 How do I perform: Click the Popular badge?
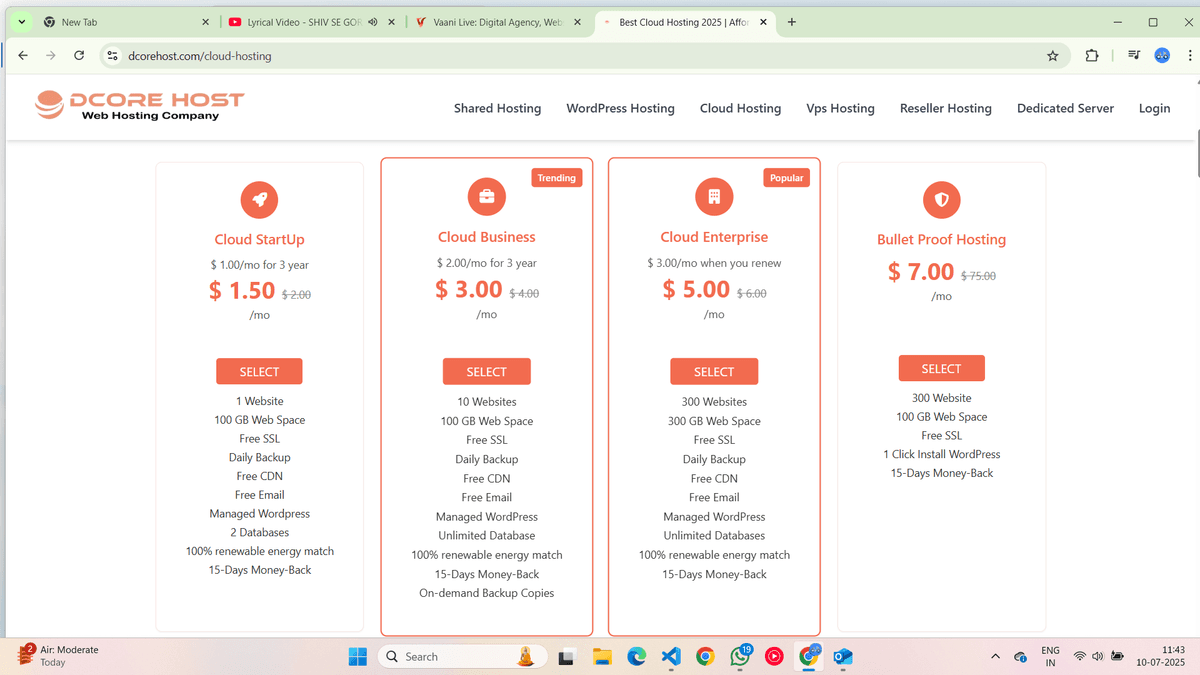pyautogui.click(x=787, y=178)
